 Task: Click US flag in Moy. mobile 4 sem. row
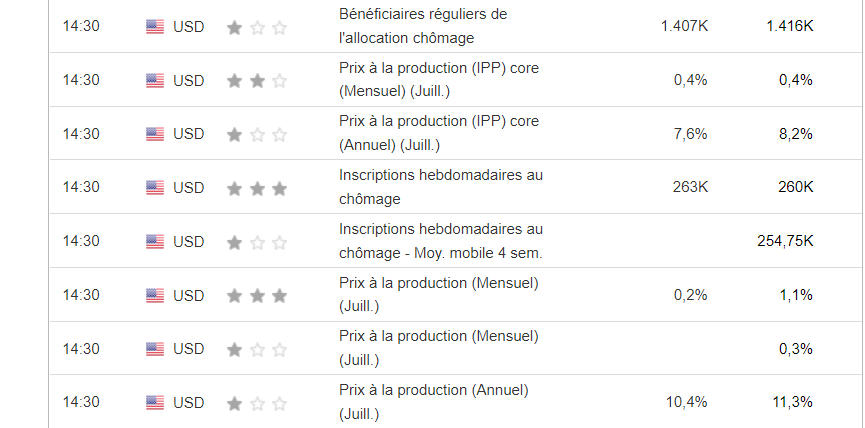(155, 242)
